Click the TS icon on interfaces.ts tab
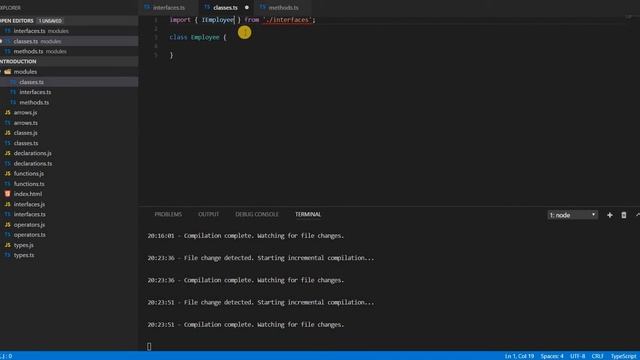This screenshot has height=360, width=640. tap(147, 7)
